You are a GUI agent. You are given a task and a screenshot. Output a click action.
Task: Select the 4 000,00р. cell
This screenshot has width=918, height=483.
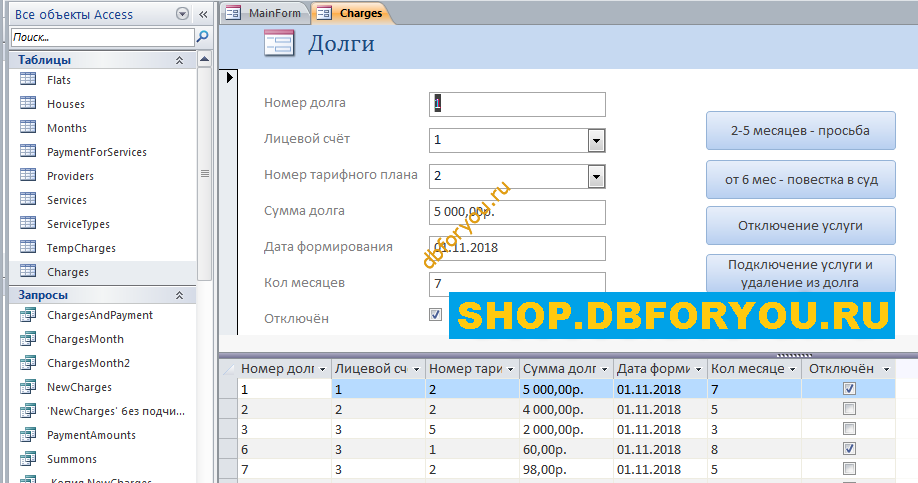[566, 409]
